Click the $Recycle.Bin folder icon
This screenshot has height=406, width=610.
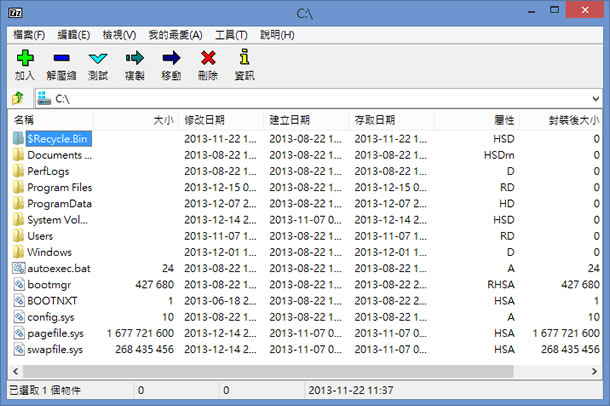click(x=18, y=138)
